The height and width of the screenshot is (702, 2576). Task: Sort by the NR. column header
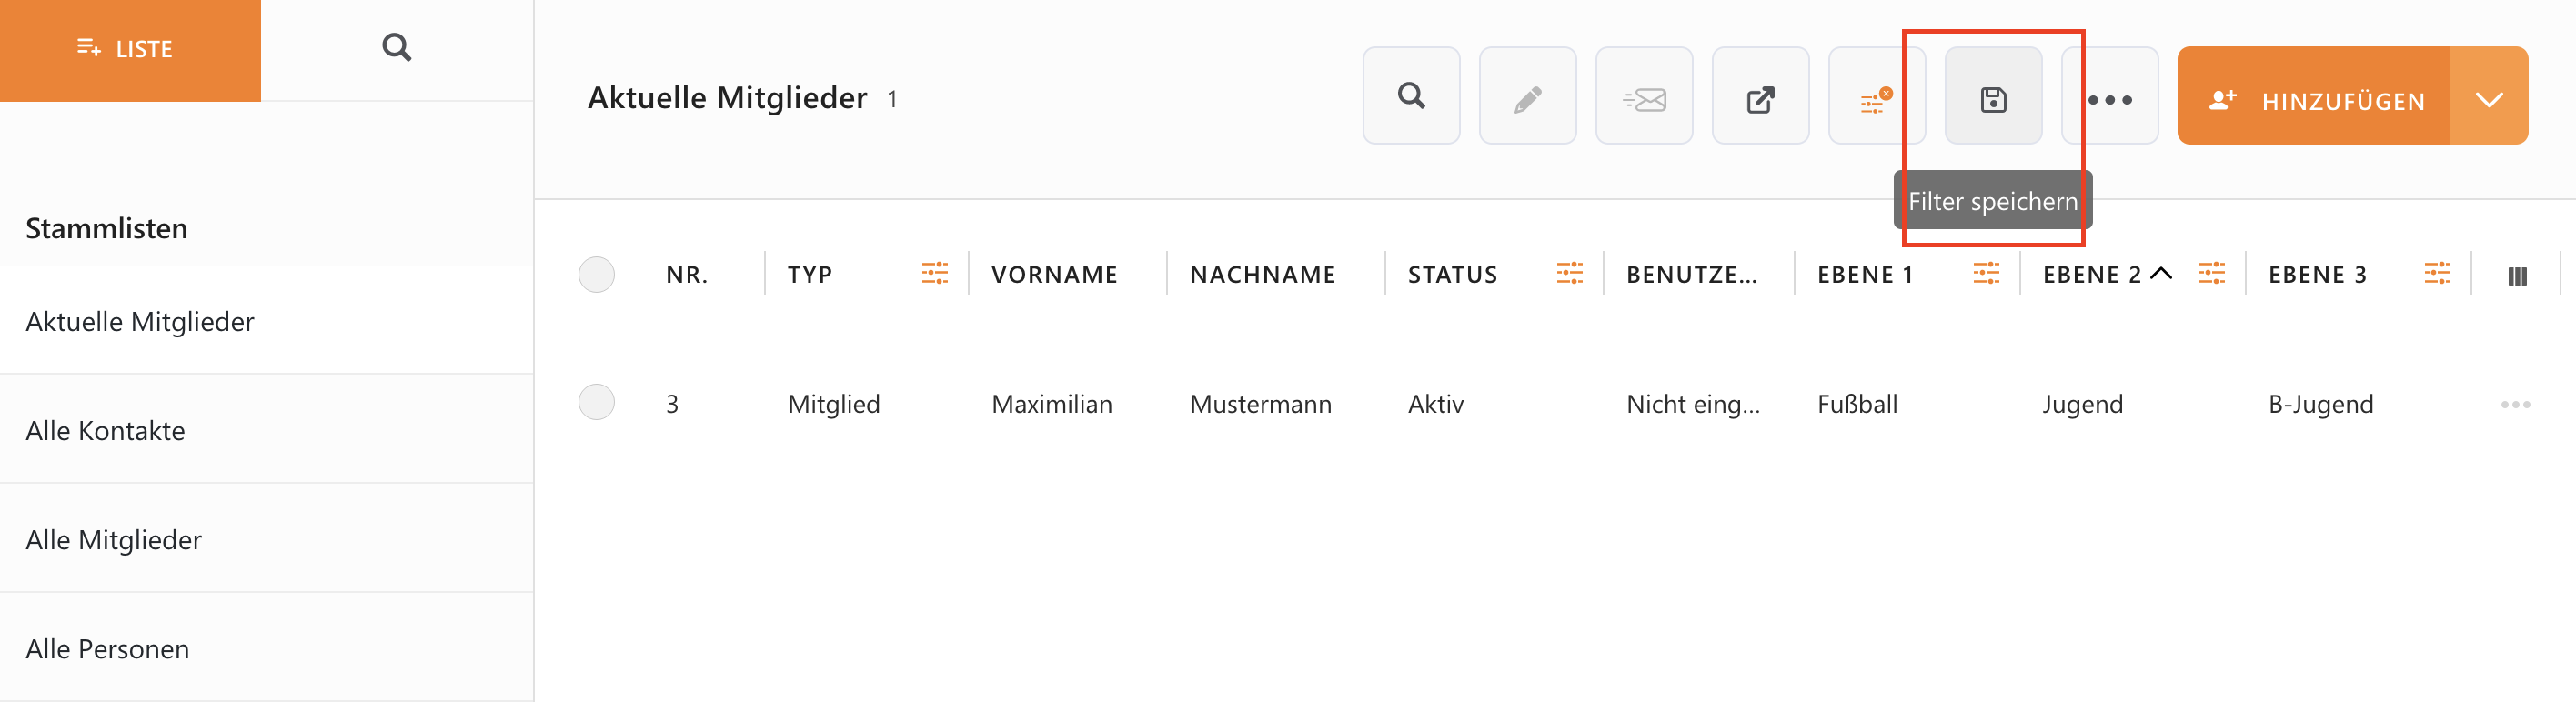[x=687, y=275]
